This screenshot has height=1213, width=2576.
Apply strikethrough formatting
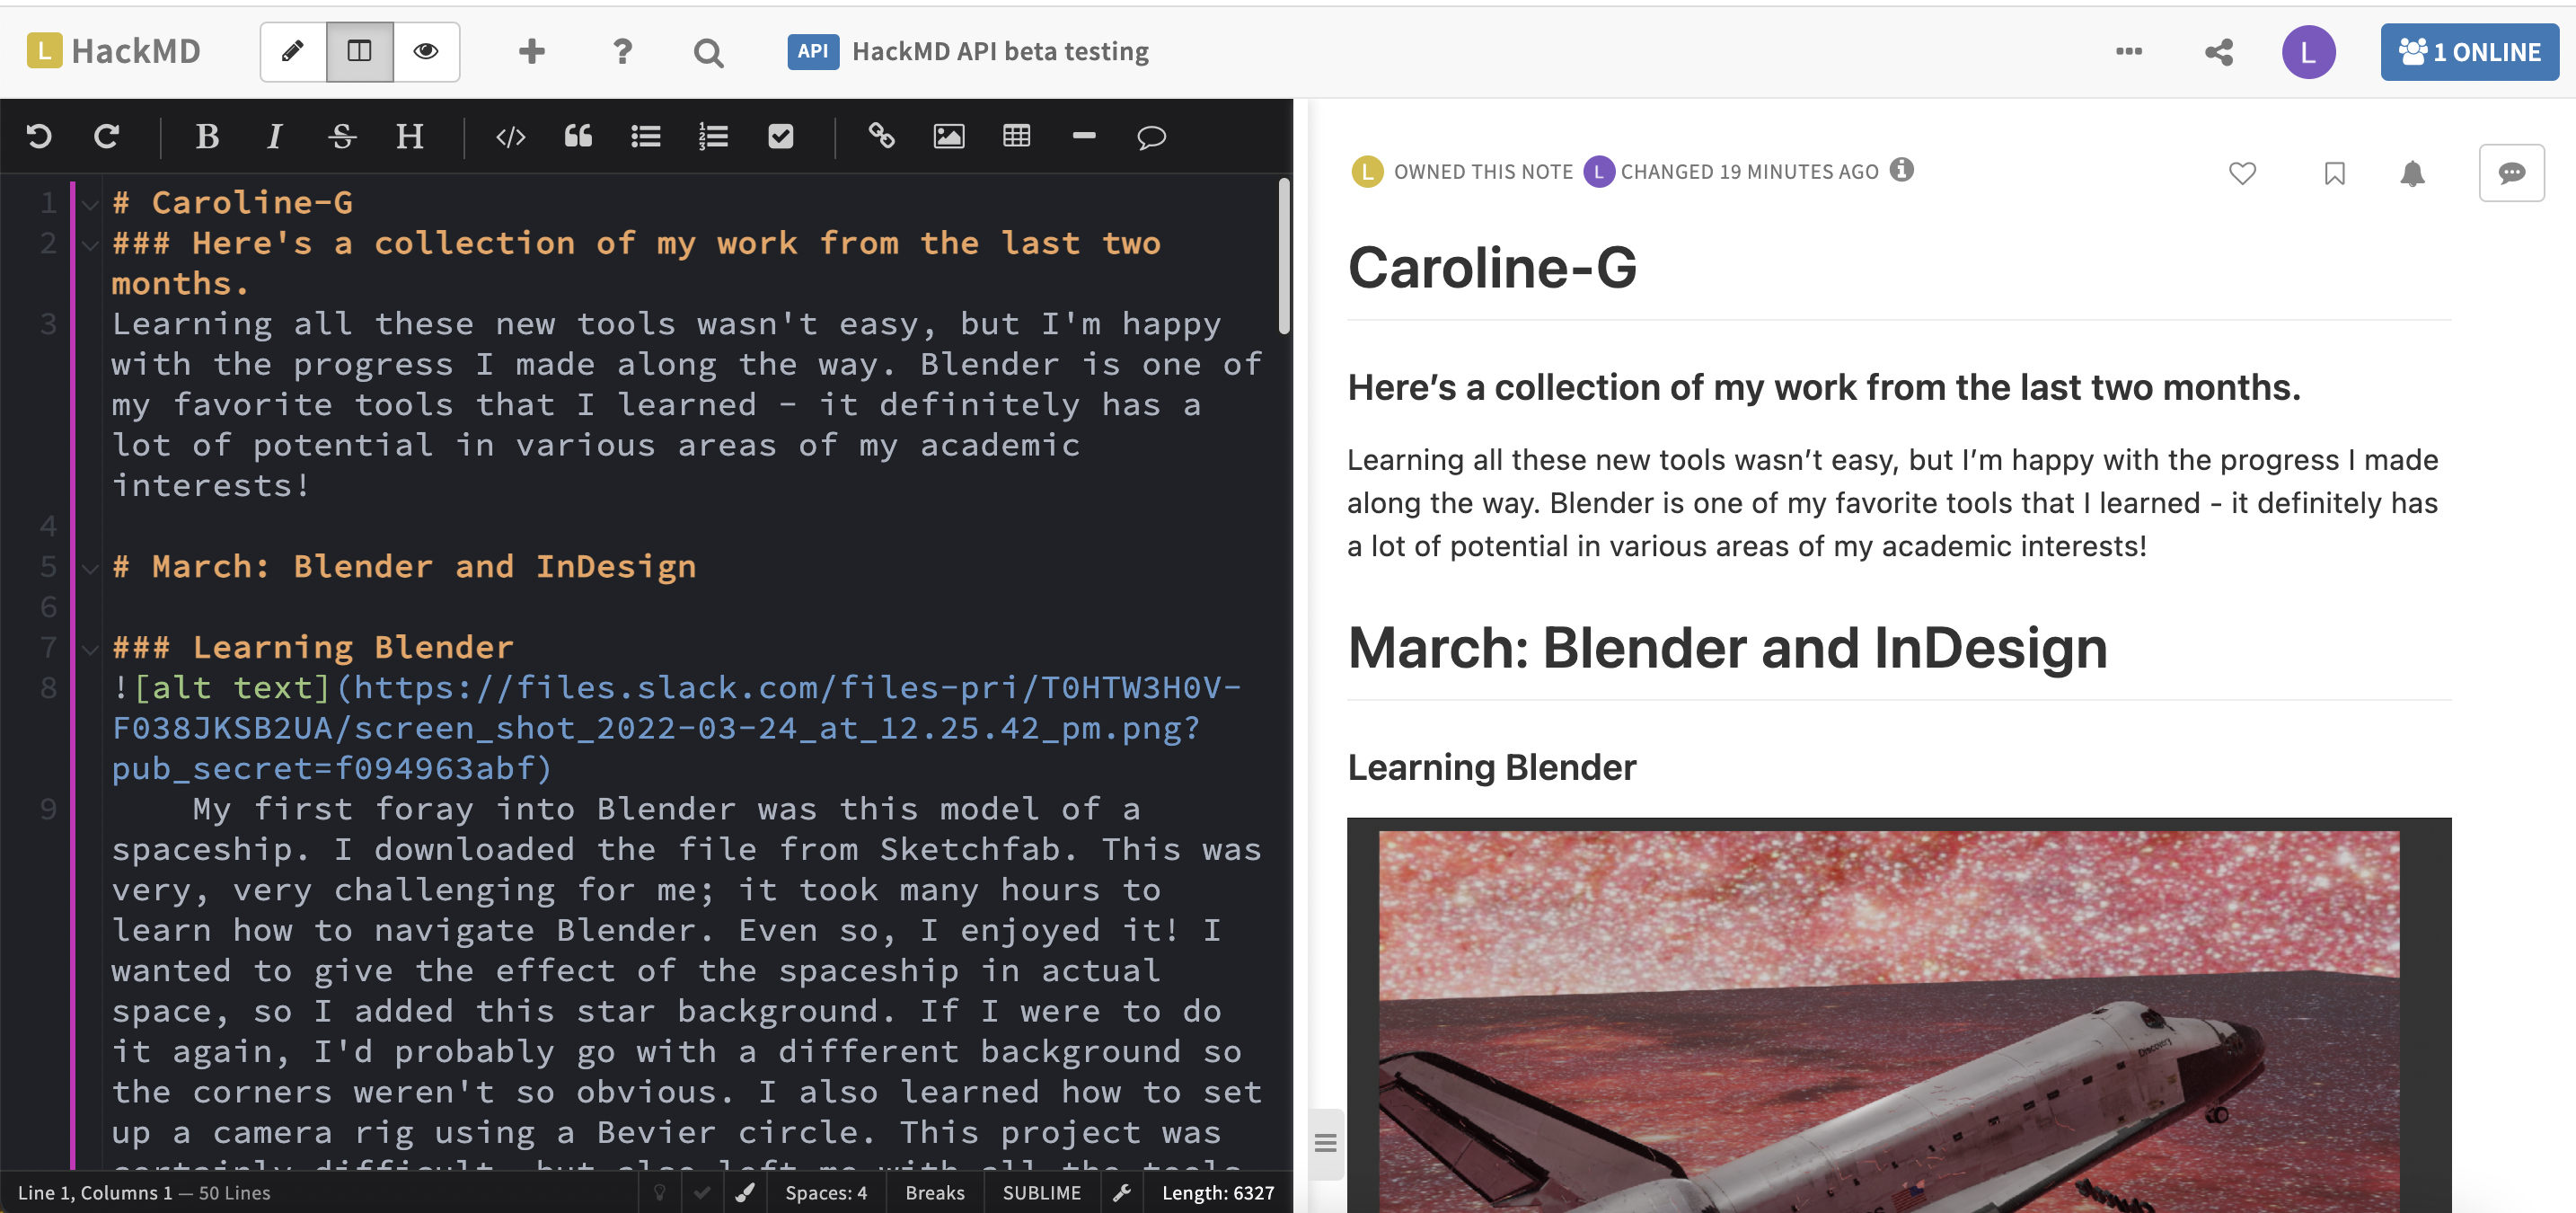click(x=342, y=137)
